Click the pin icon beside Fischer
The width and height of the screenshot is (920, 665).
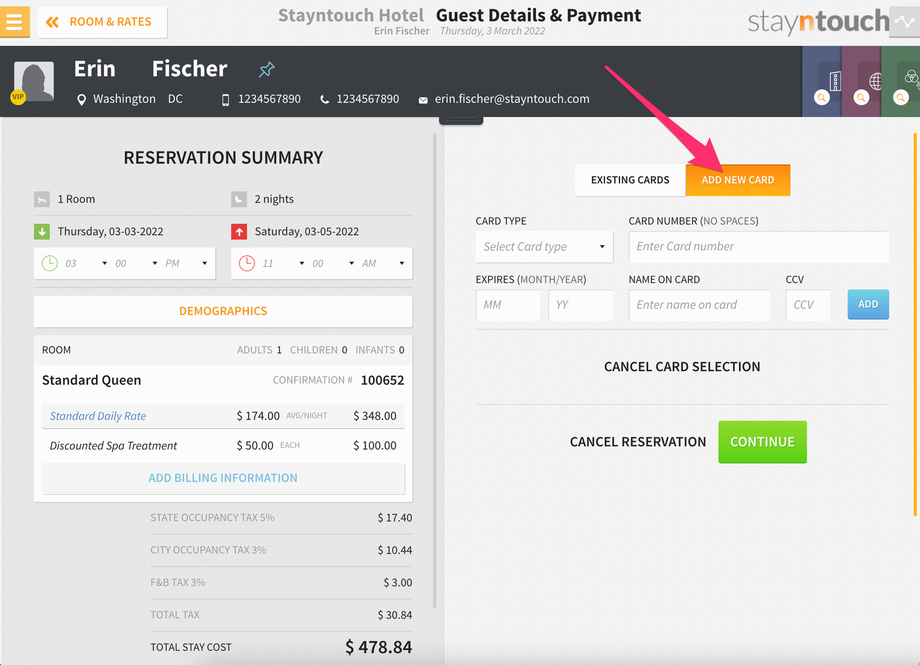(266, 70)
